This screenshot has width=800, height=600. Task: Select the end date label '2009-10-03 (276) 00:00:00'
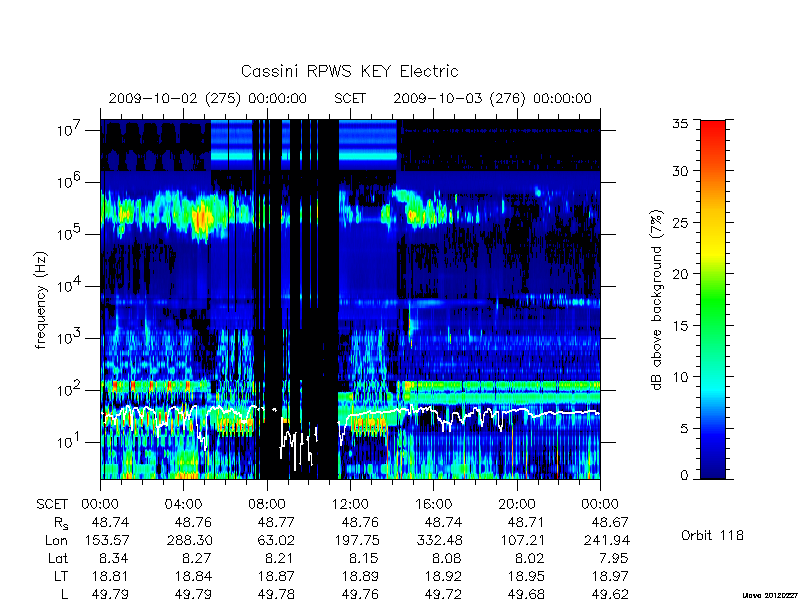coord(492,98)
